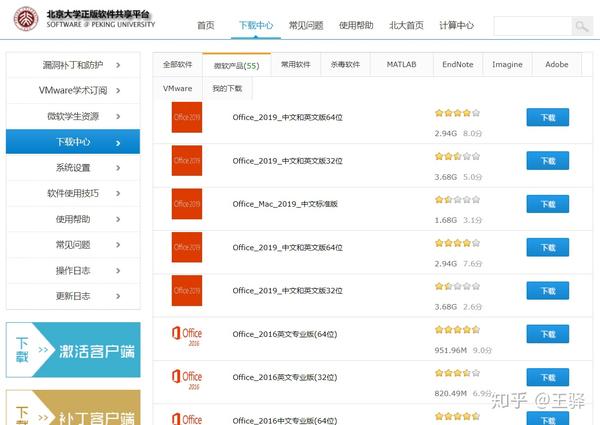Screen dimensions: 600x425
Task: Switch to the 我的下载 tab
Action: click(x=227, y=88)
